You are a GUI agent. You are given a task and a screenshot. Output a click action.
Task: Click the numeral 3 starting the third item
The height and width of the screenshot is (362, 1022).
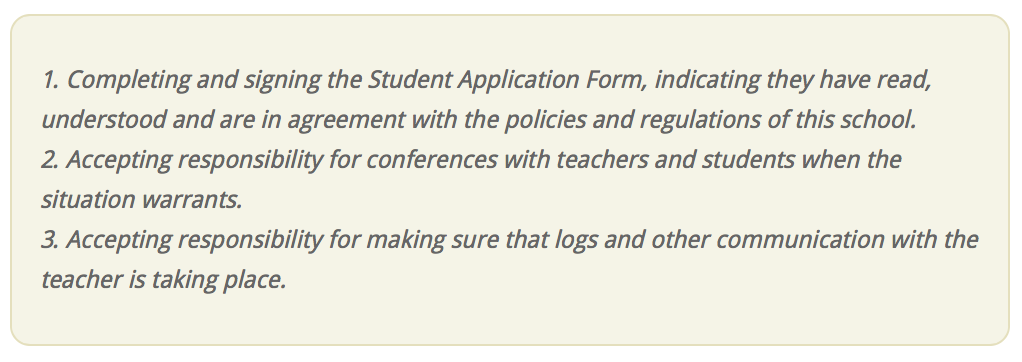(x=49, y=239)
